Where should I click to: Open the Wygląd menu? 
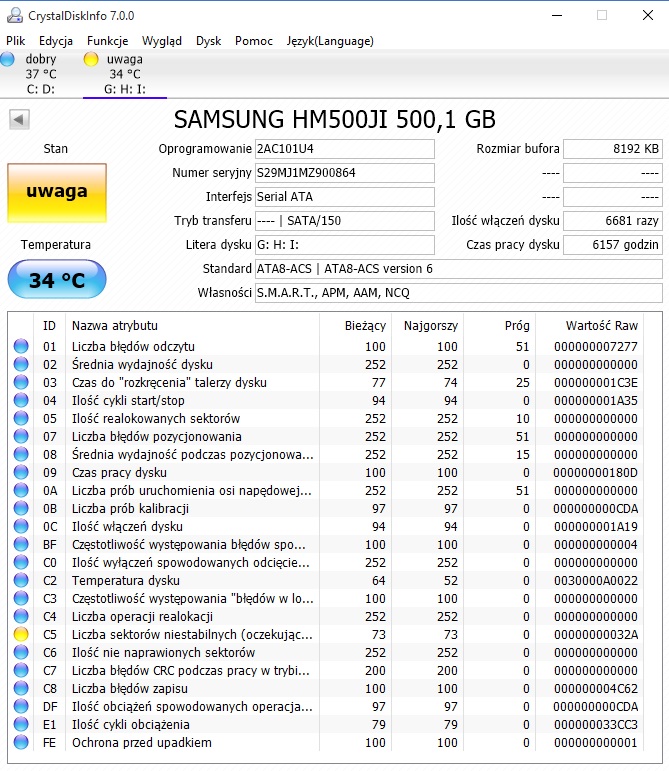tap(162, 41)
